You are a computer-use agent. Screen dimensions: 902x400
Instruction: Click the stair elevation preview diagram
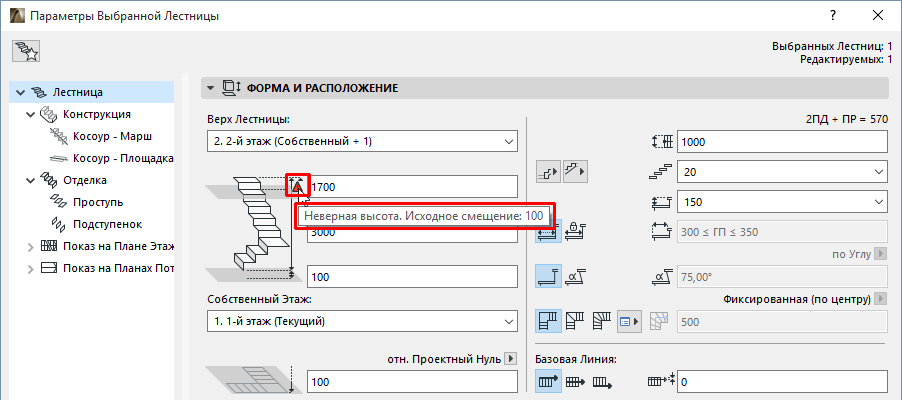tap(253, 228)
